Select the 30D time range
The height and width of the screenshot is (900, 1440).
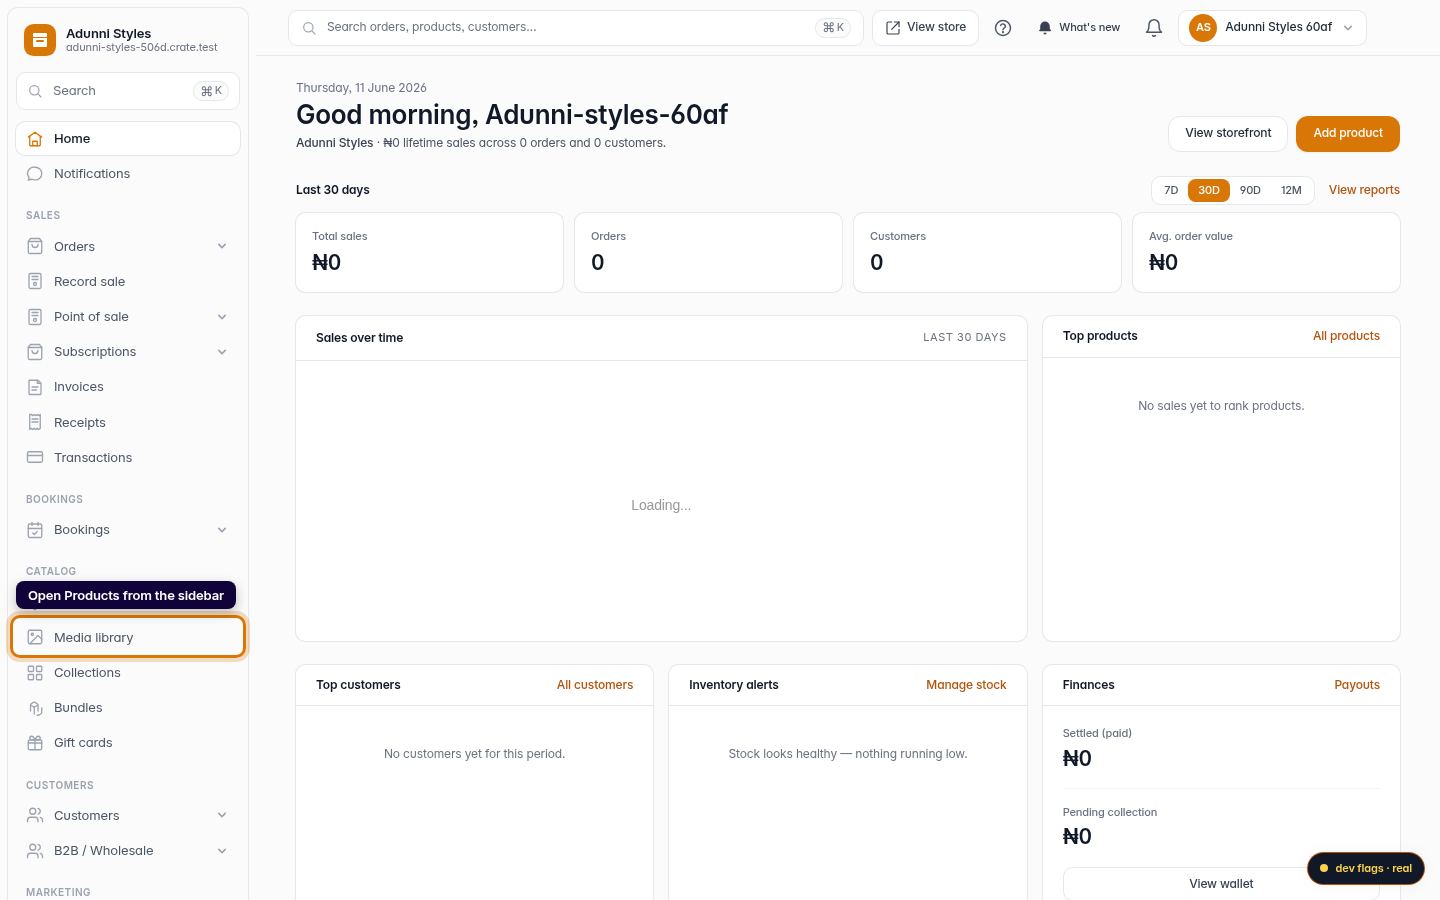(x=1209, y=190)
